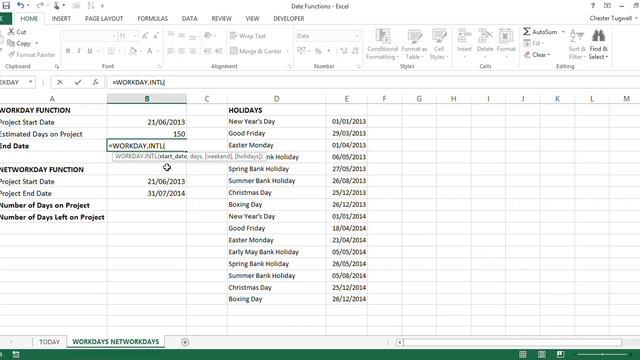Expand the Clipboard group dialog launcher

click(x=57, y=66)
